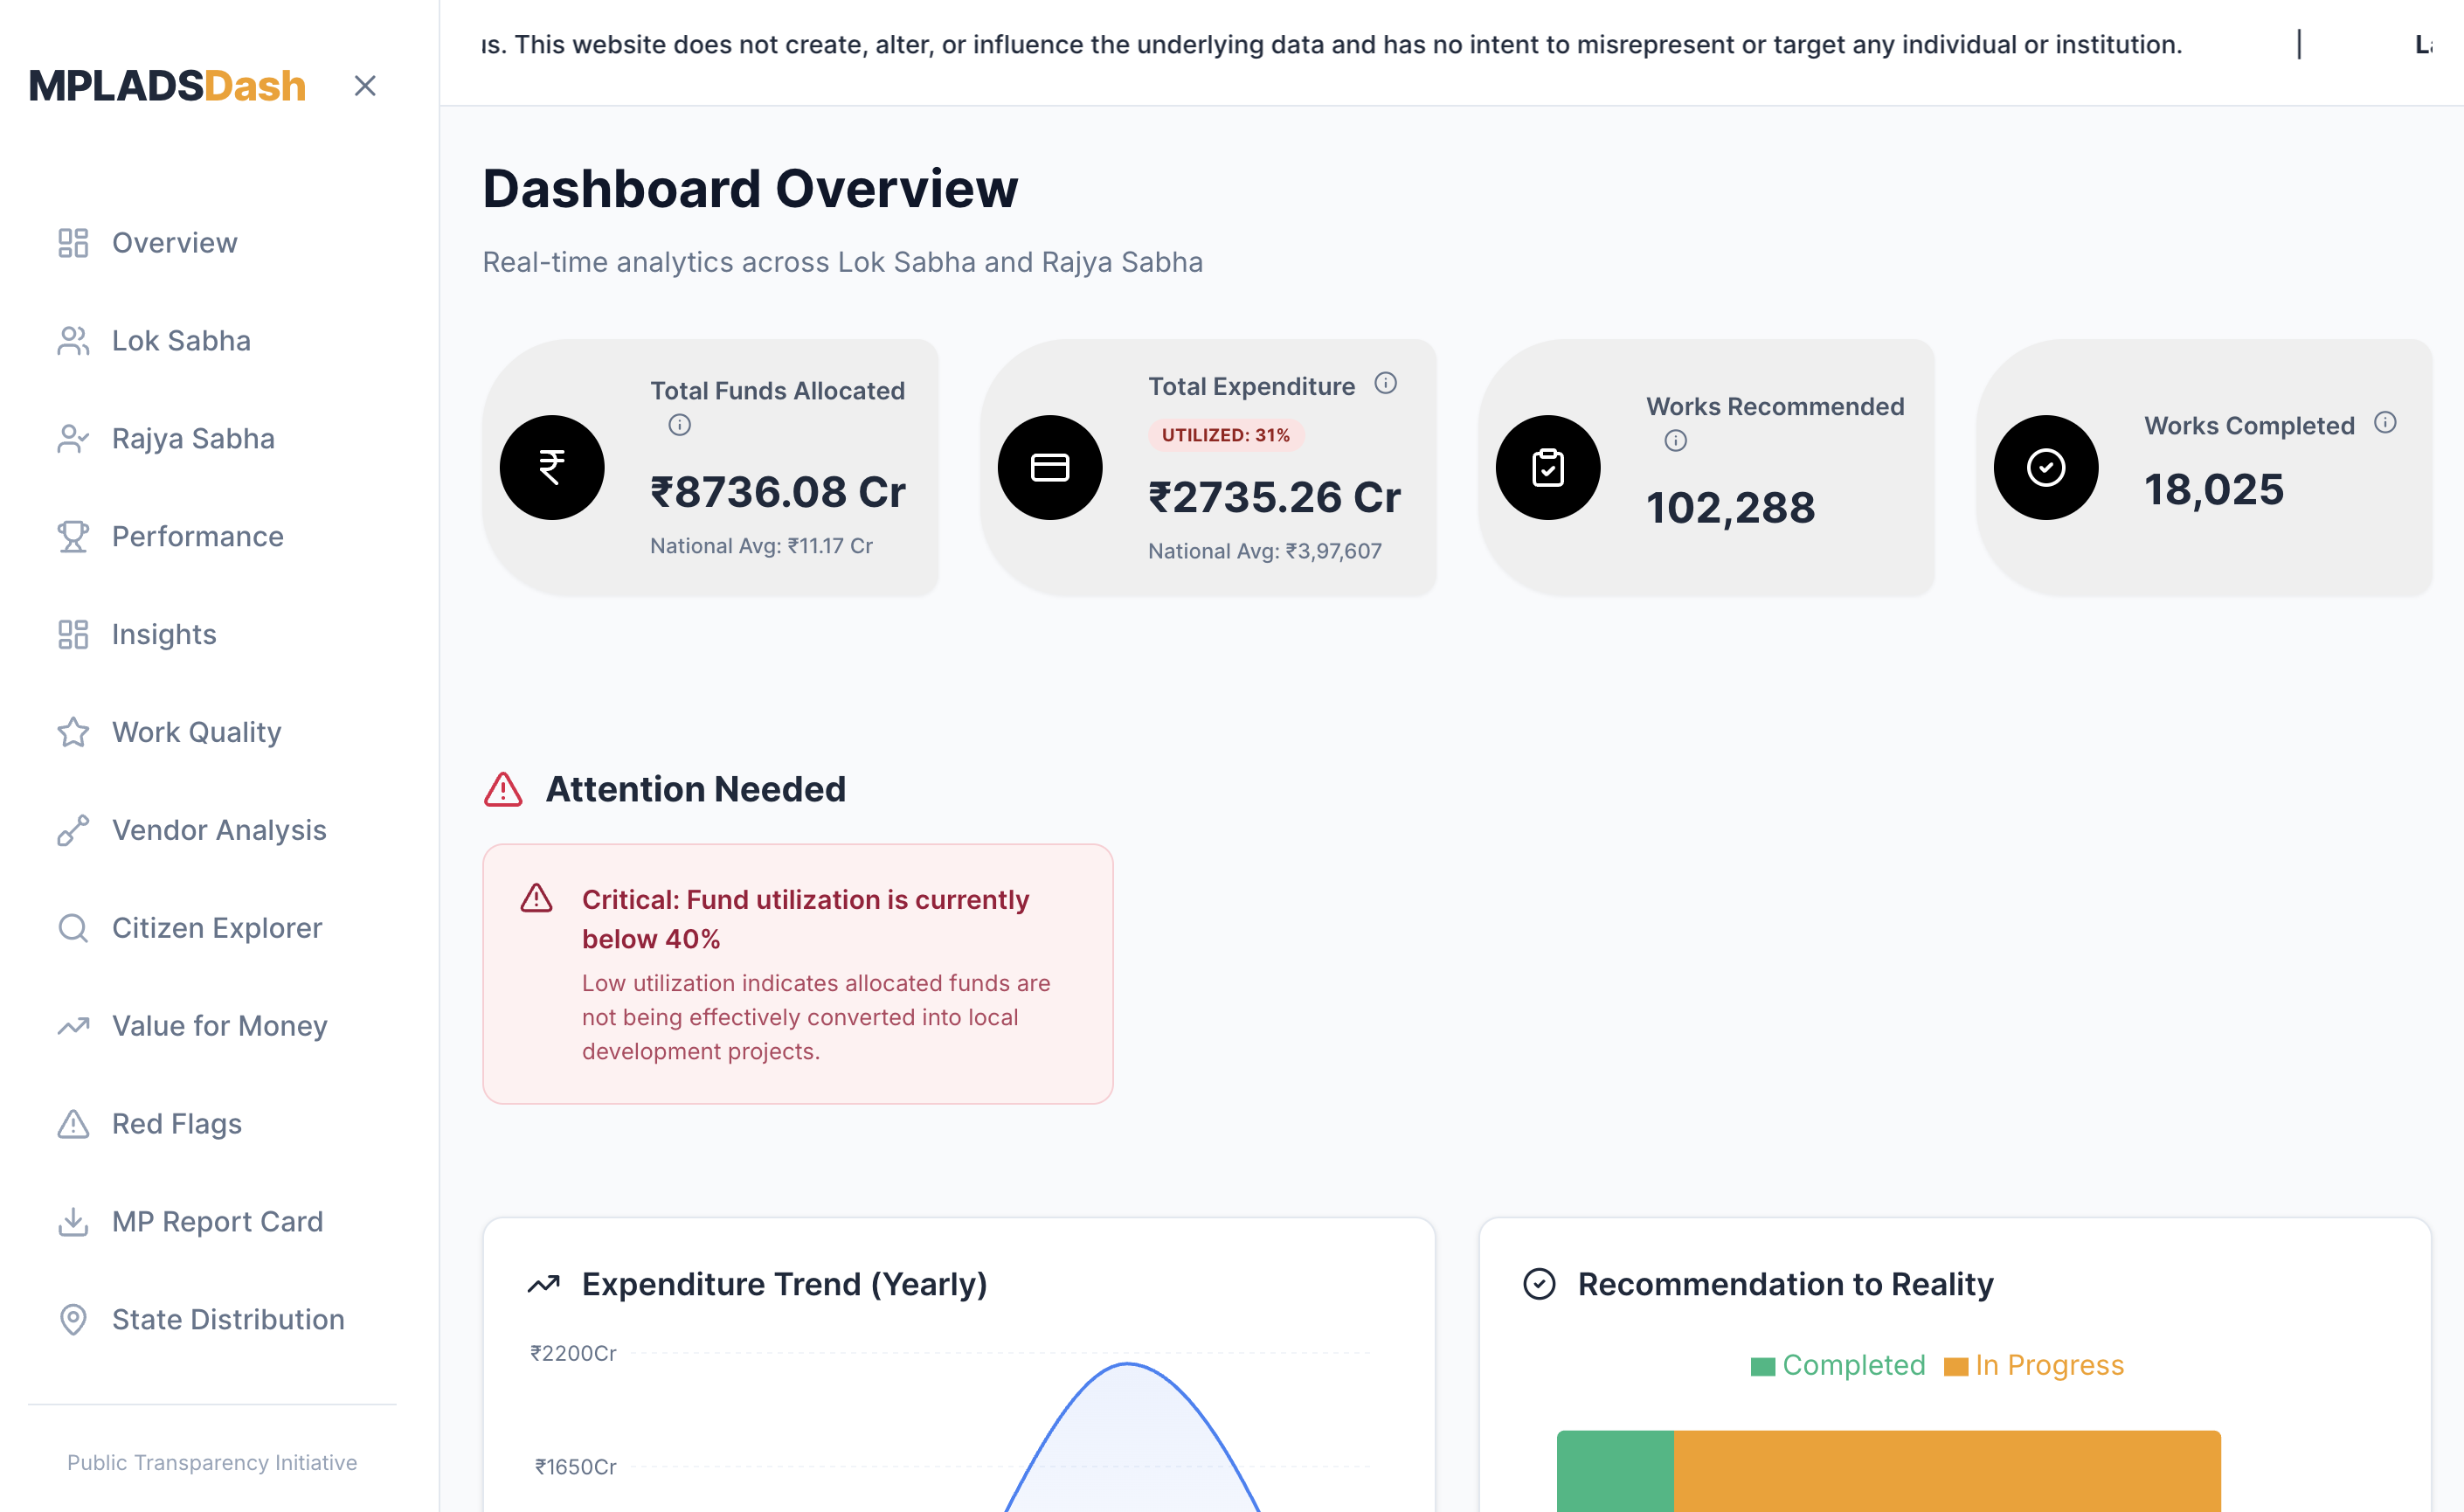
Task: Click the info icon on Total Funds Allocated
Action: [679, 424]
